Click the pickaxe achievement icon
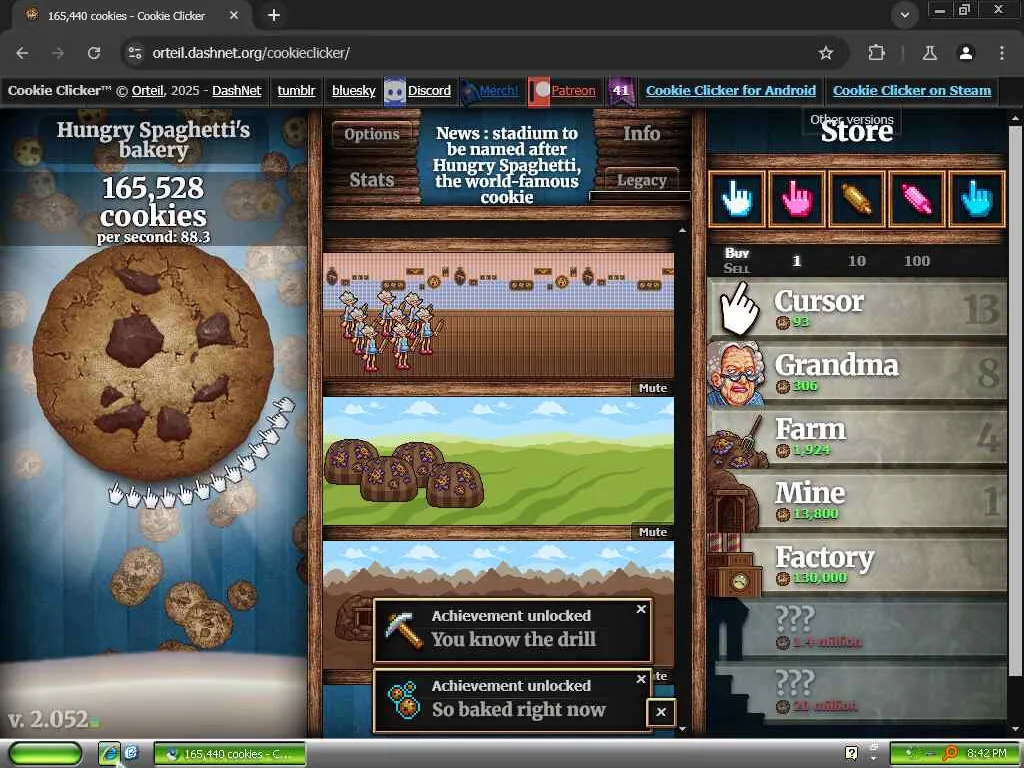1024x768 pixels. (x=403, y=630)
